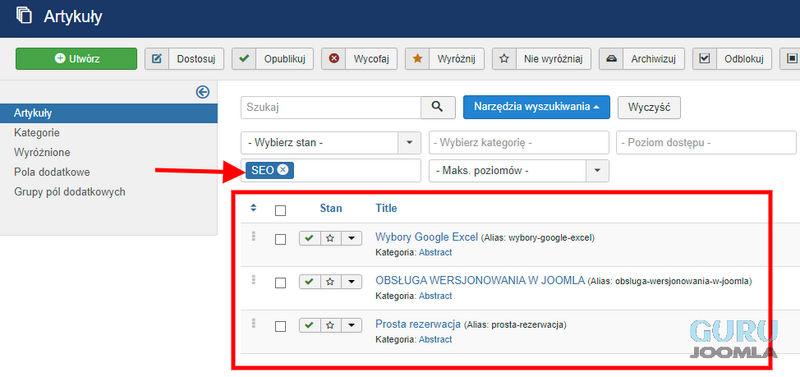Screen dimensions: 800x377
Task: Open the actions dropdown caret for Prosta rezerwacja
Action: (351, 325)
